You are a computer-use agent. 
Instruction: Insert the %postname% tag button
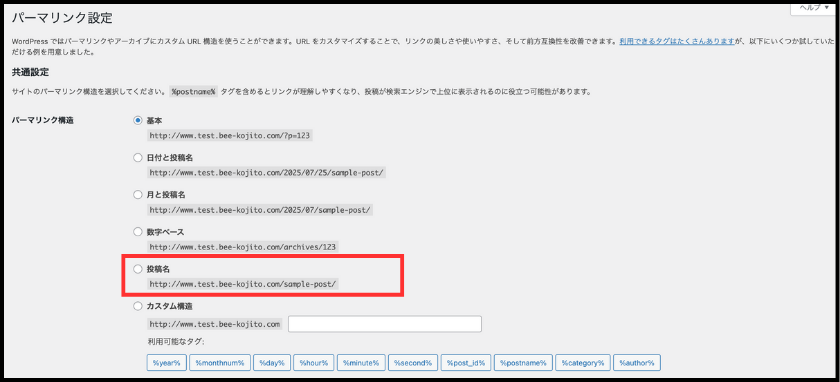click(523, 363)
